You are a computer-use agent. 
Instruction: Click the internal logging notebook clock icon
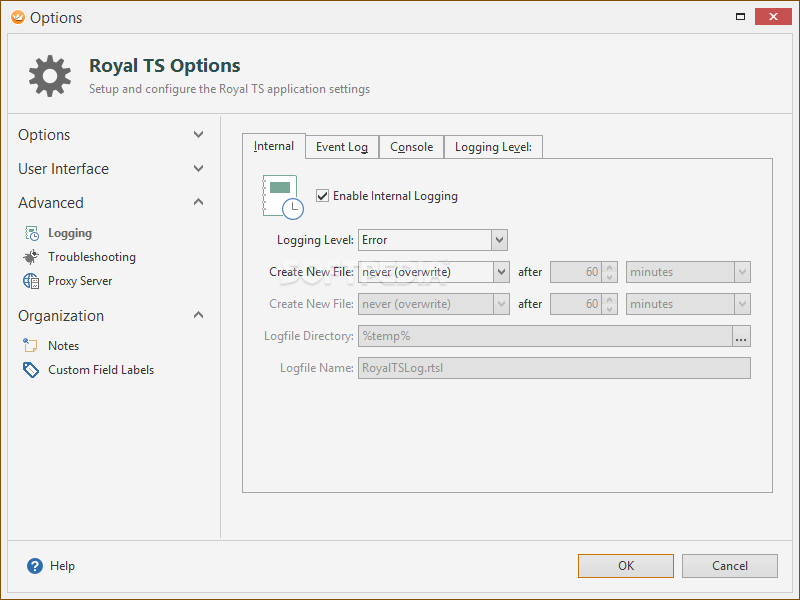pyautogui.click(x=283, y=197)
